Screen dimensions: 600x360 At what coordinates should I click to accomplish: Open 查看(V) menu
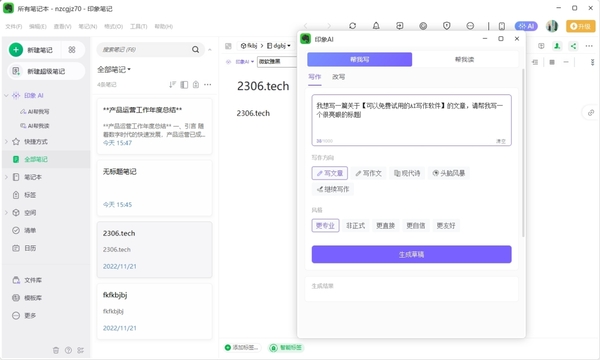[x=62, y=26]
